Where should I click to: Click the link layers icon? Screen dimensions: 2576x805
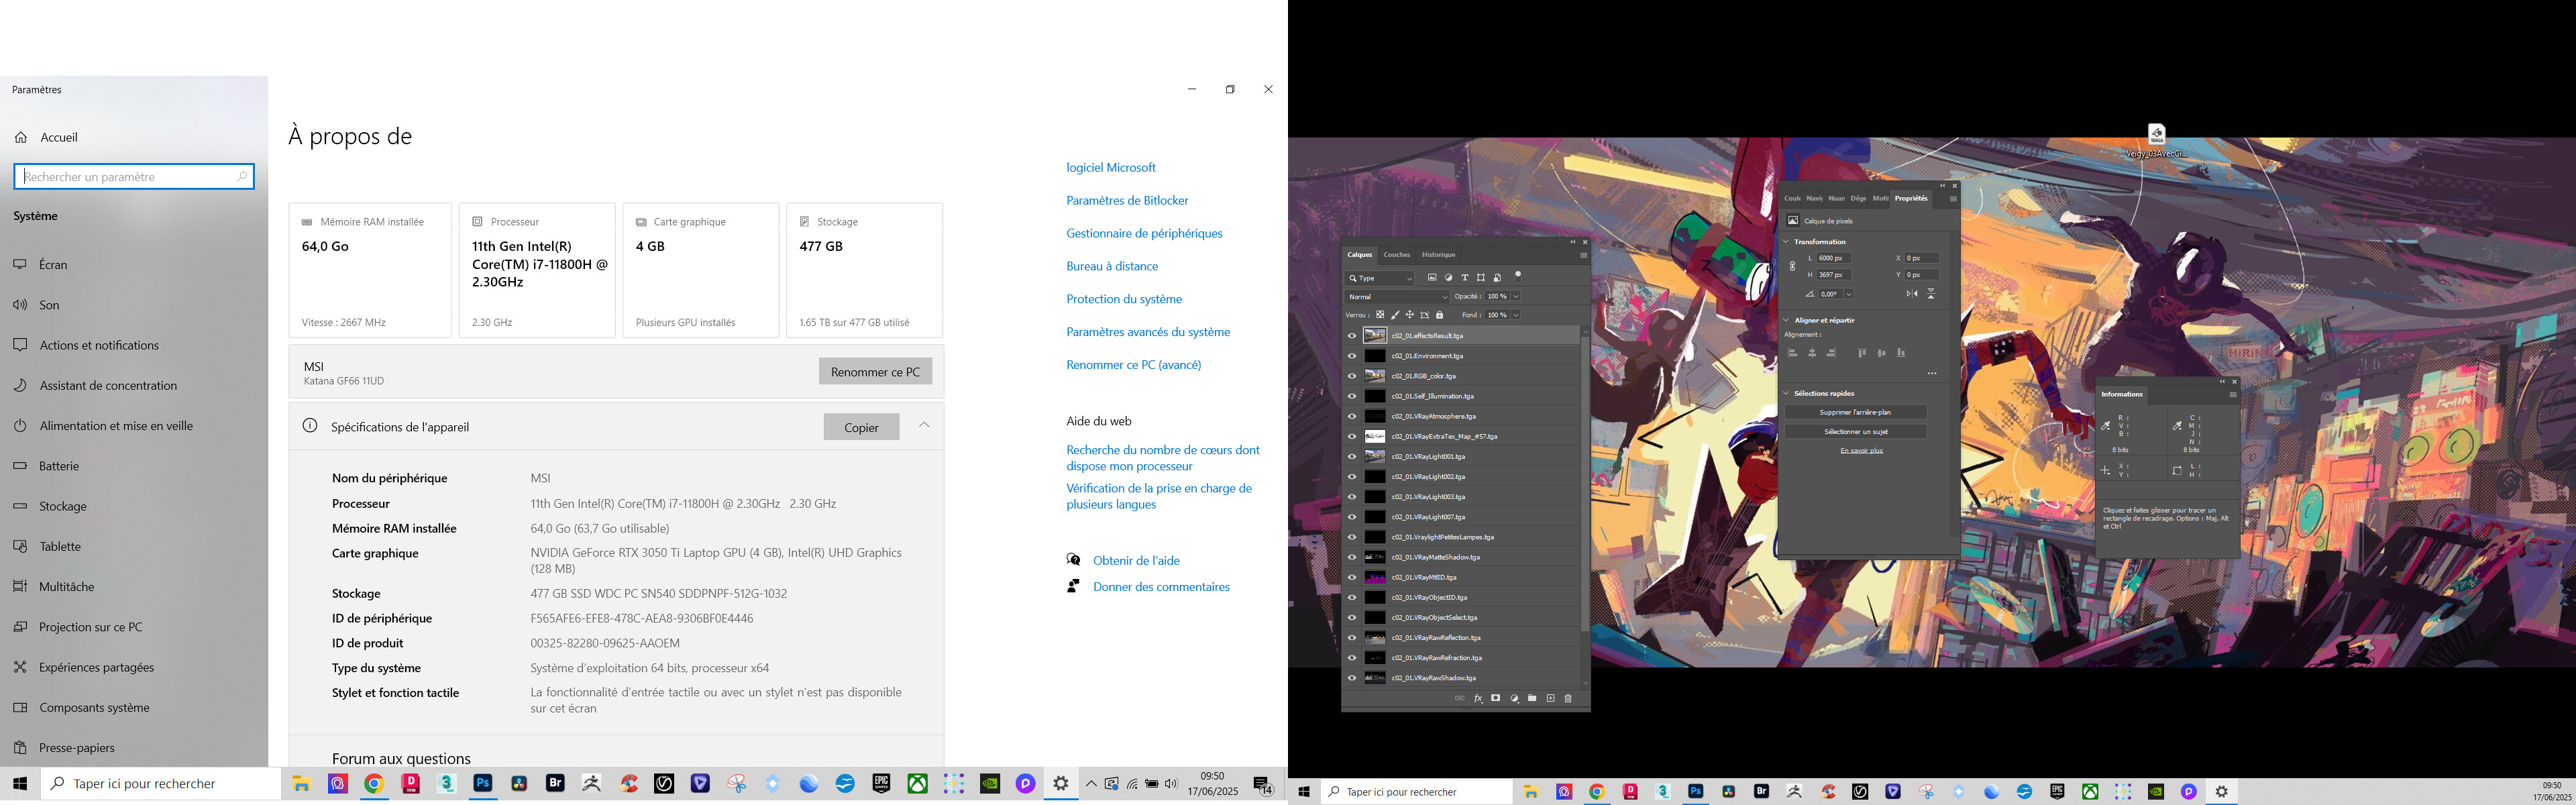coord(1460,698)
